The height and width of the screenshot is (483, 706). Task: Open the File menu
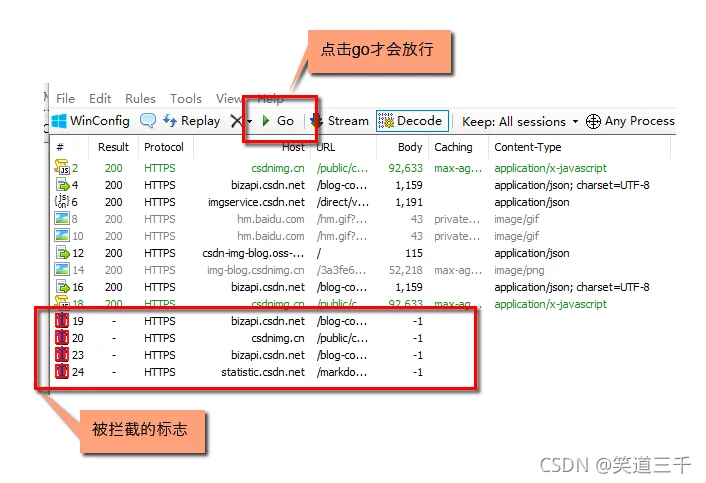click(x=65, y=98)
